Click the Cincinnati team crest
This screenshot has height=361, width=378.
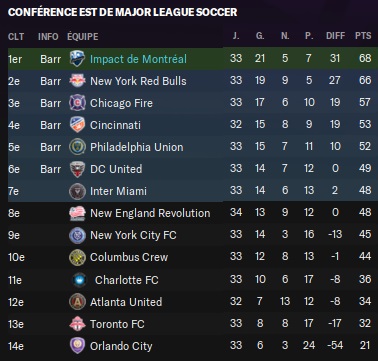[77, 125]
